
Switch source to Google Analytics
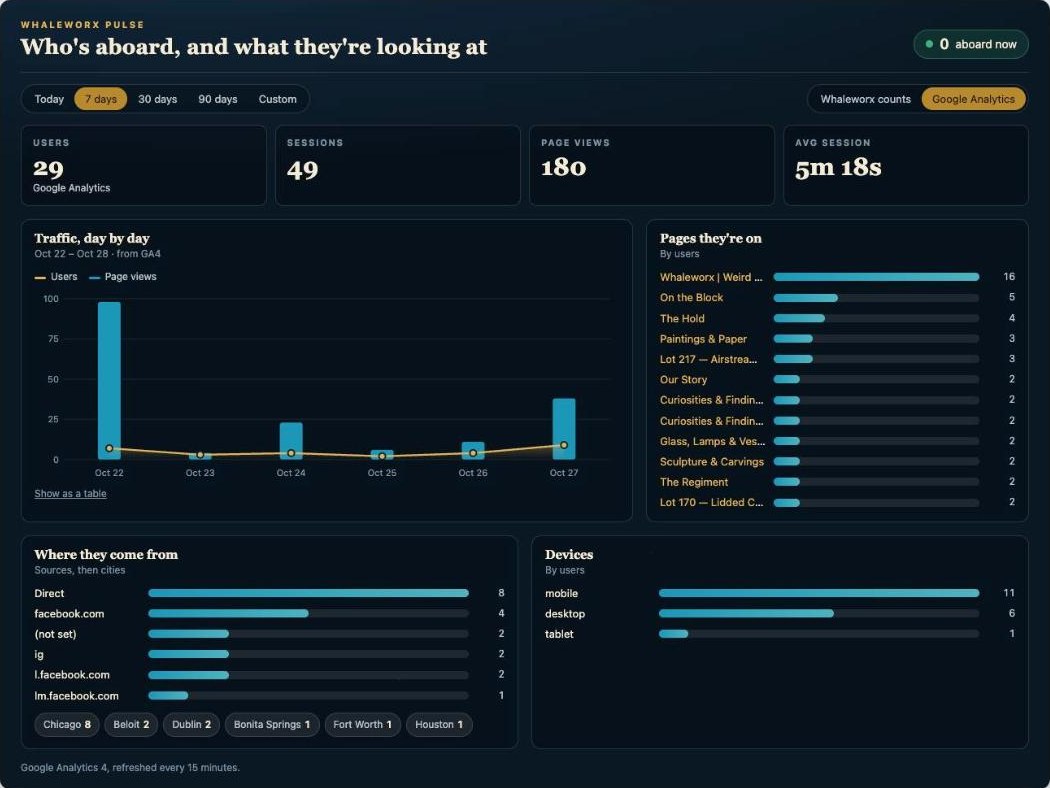tap(973, 99)
